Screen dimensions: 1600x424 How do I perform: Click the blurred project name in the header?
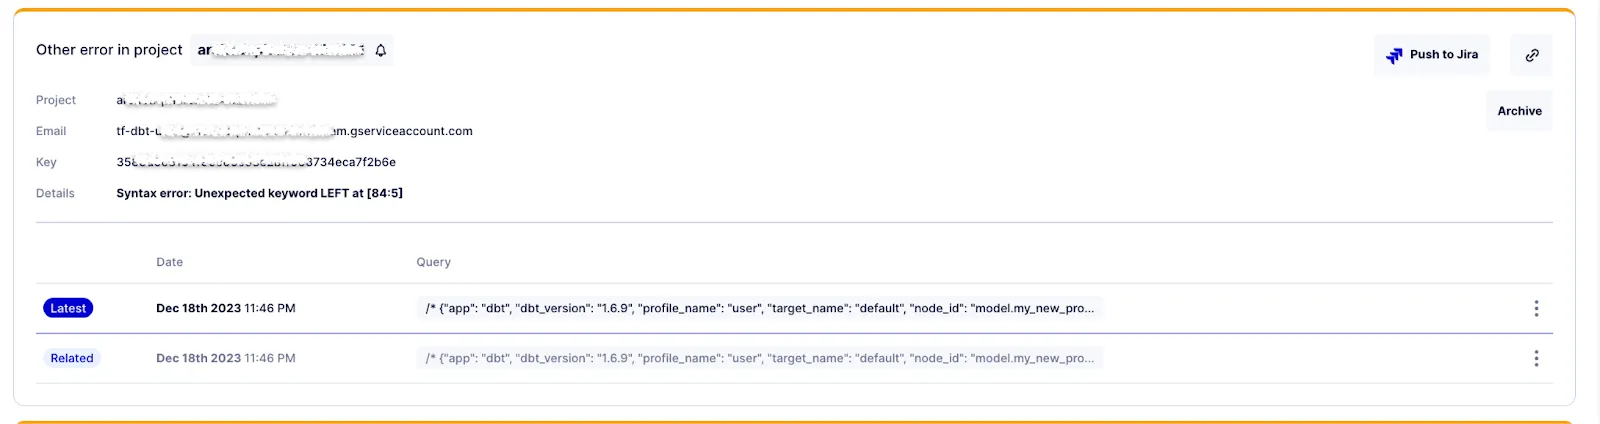tap(281, 50)
